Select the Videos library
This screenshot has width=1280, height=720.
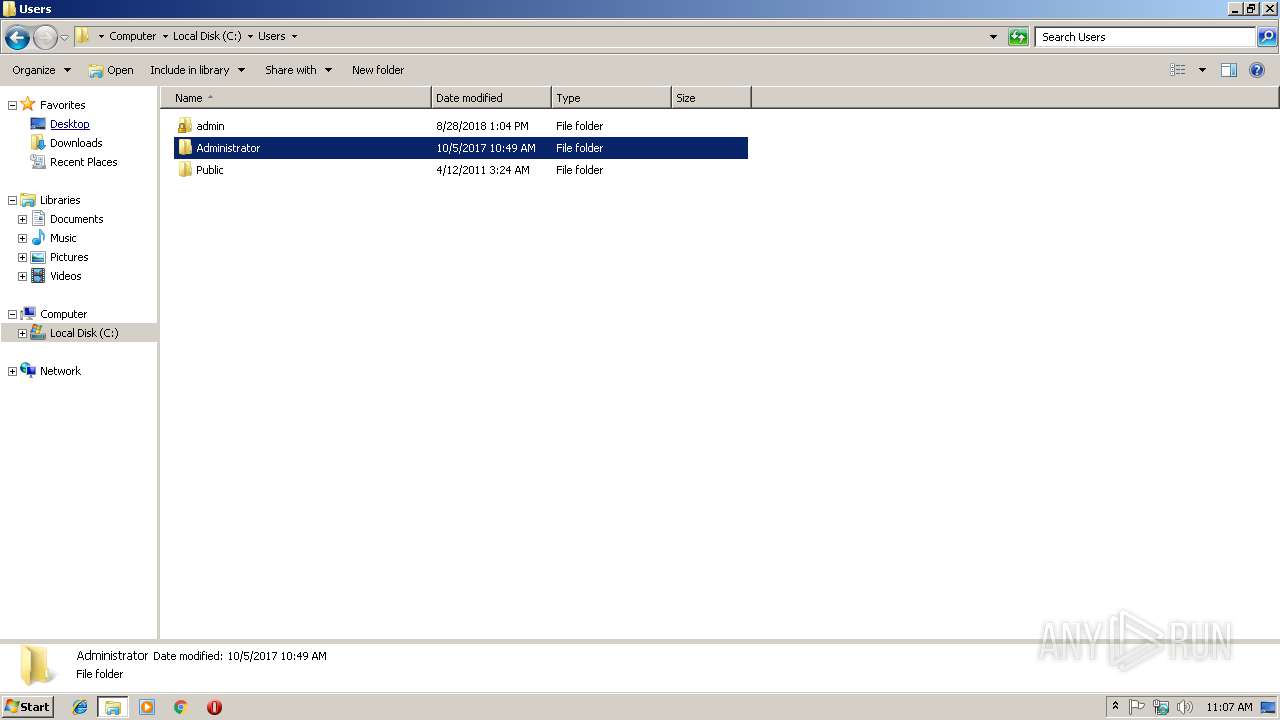tap(65, 276)
